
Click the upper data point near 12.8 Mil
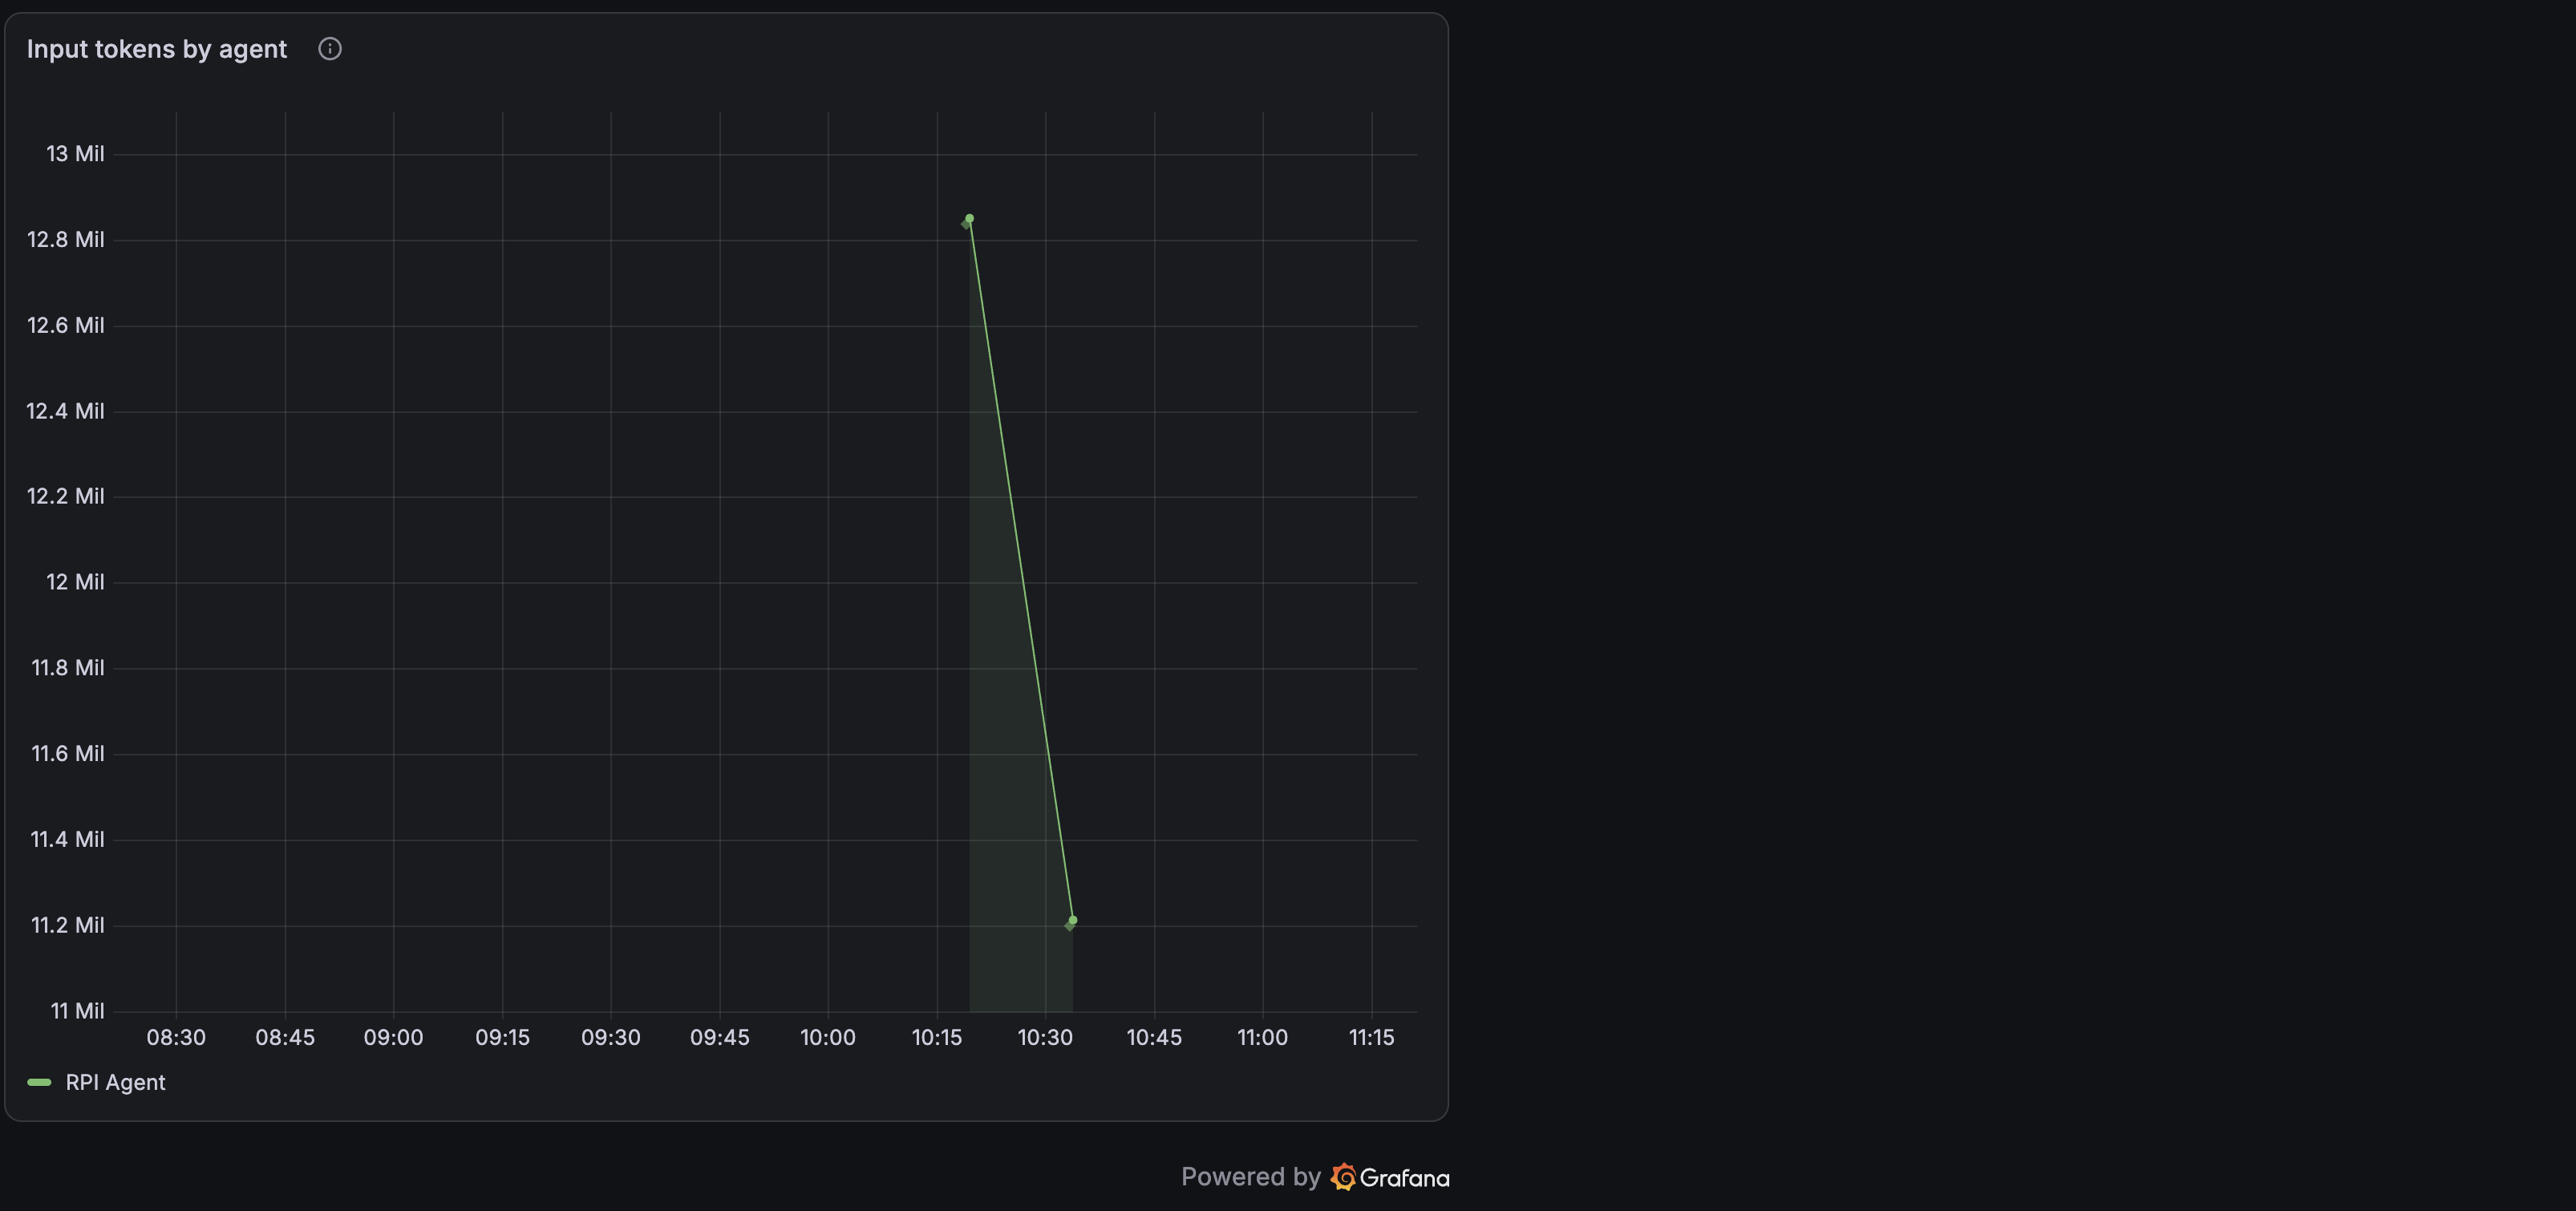(969, 219)
